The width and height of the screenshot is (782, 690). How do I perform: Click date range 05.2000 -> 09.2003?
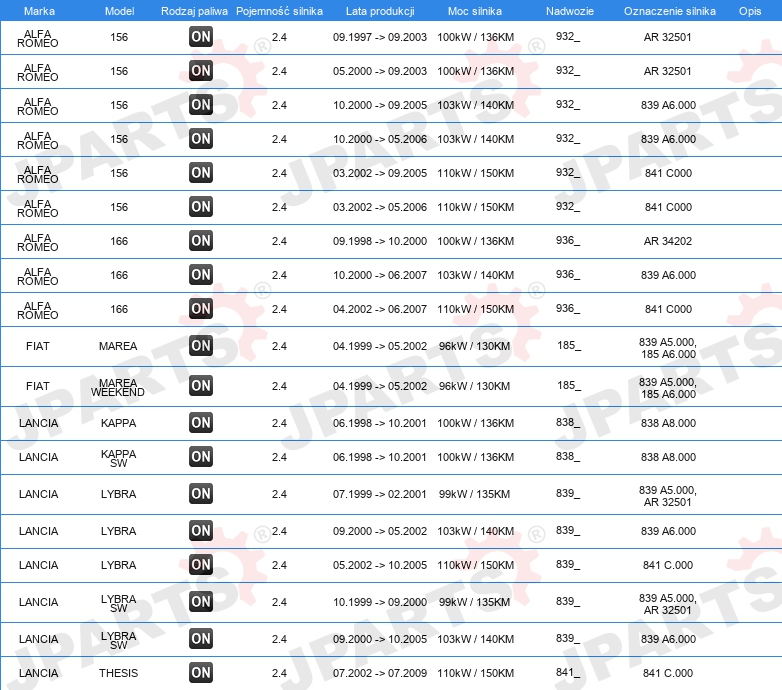(x=380, y=71)
